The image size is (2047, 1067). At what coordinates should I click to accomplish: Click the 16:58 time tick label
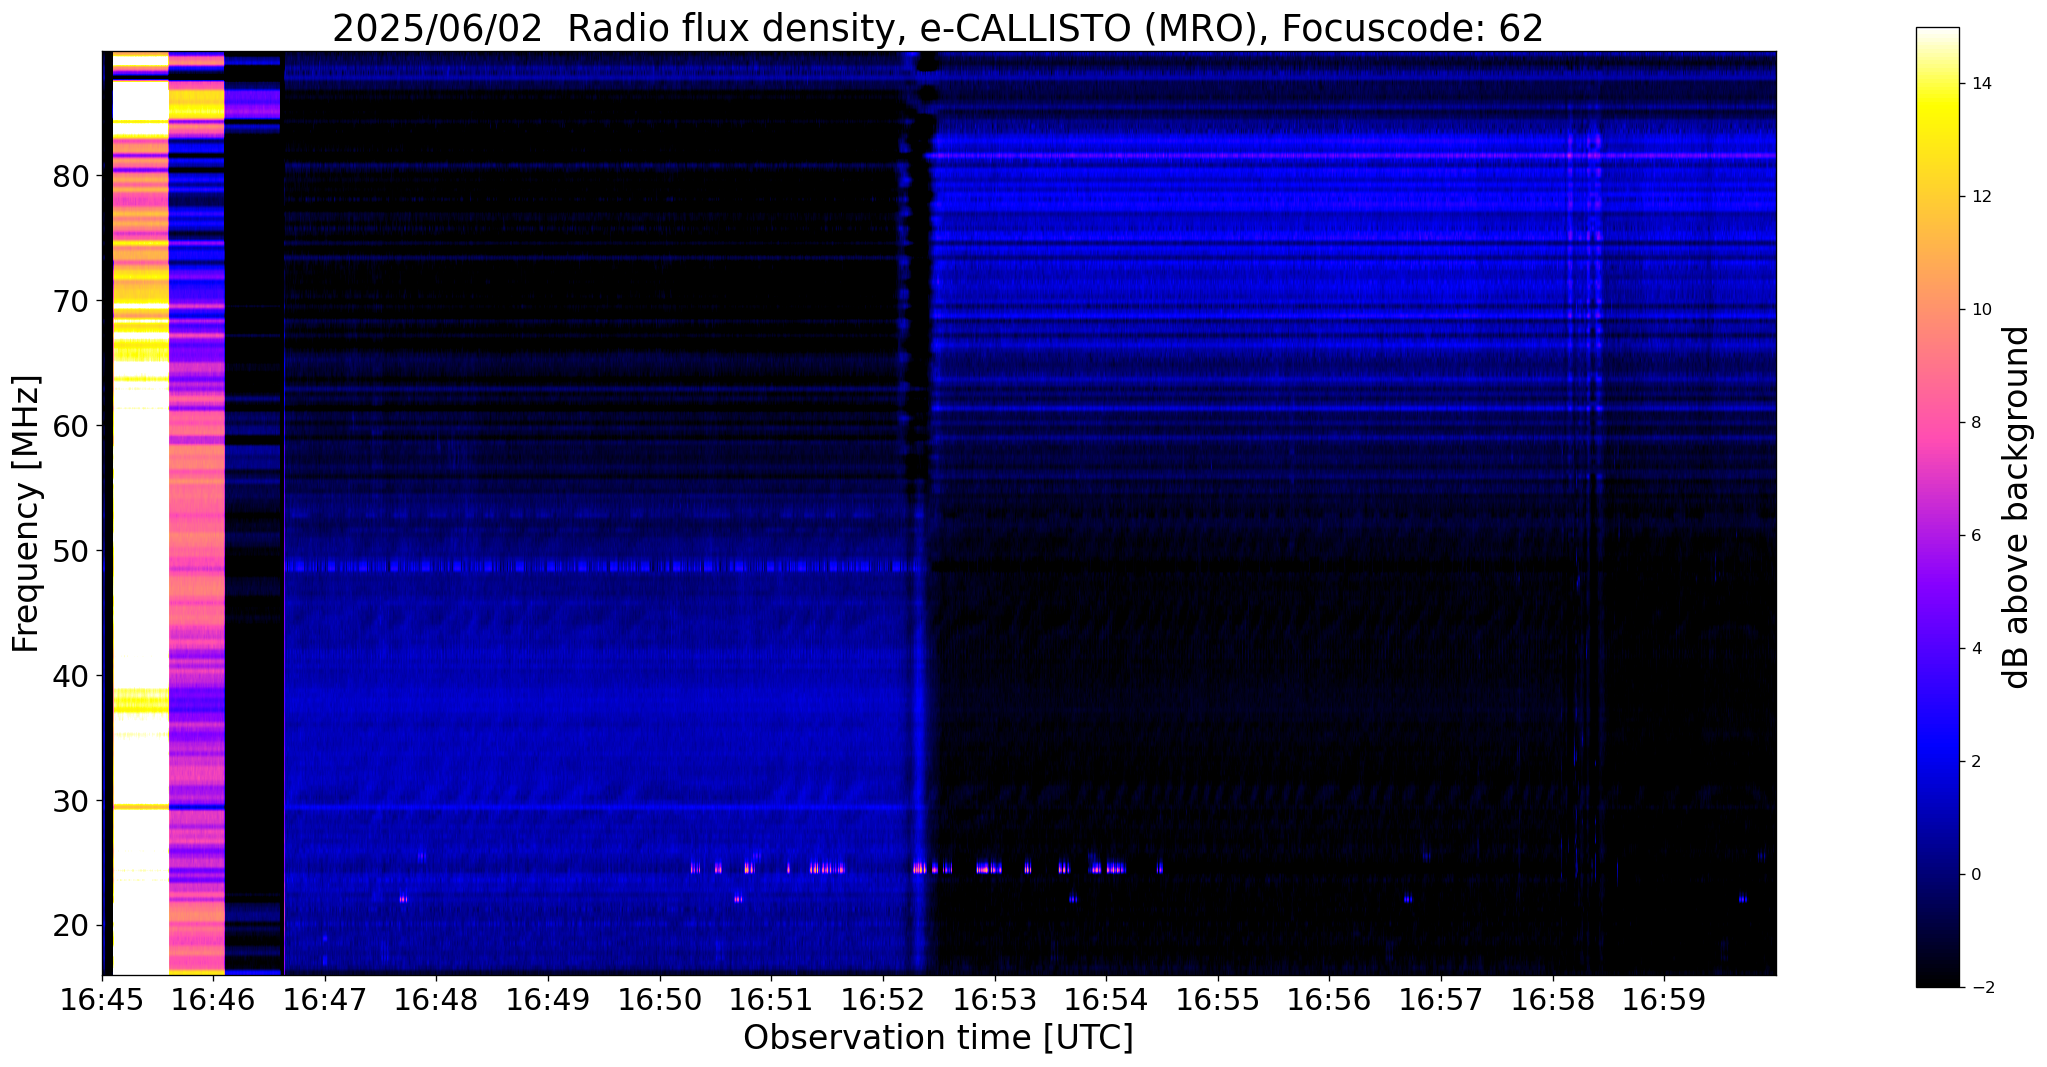pos(1553,1000)
